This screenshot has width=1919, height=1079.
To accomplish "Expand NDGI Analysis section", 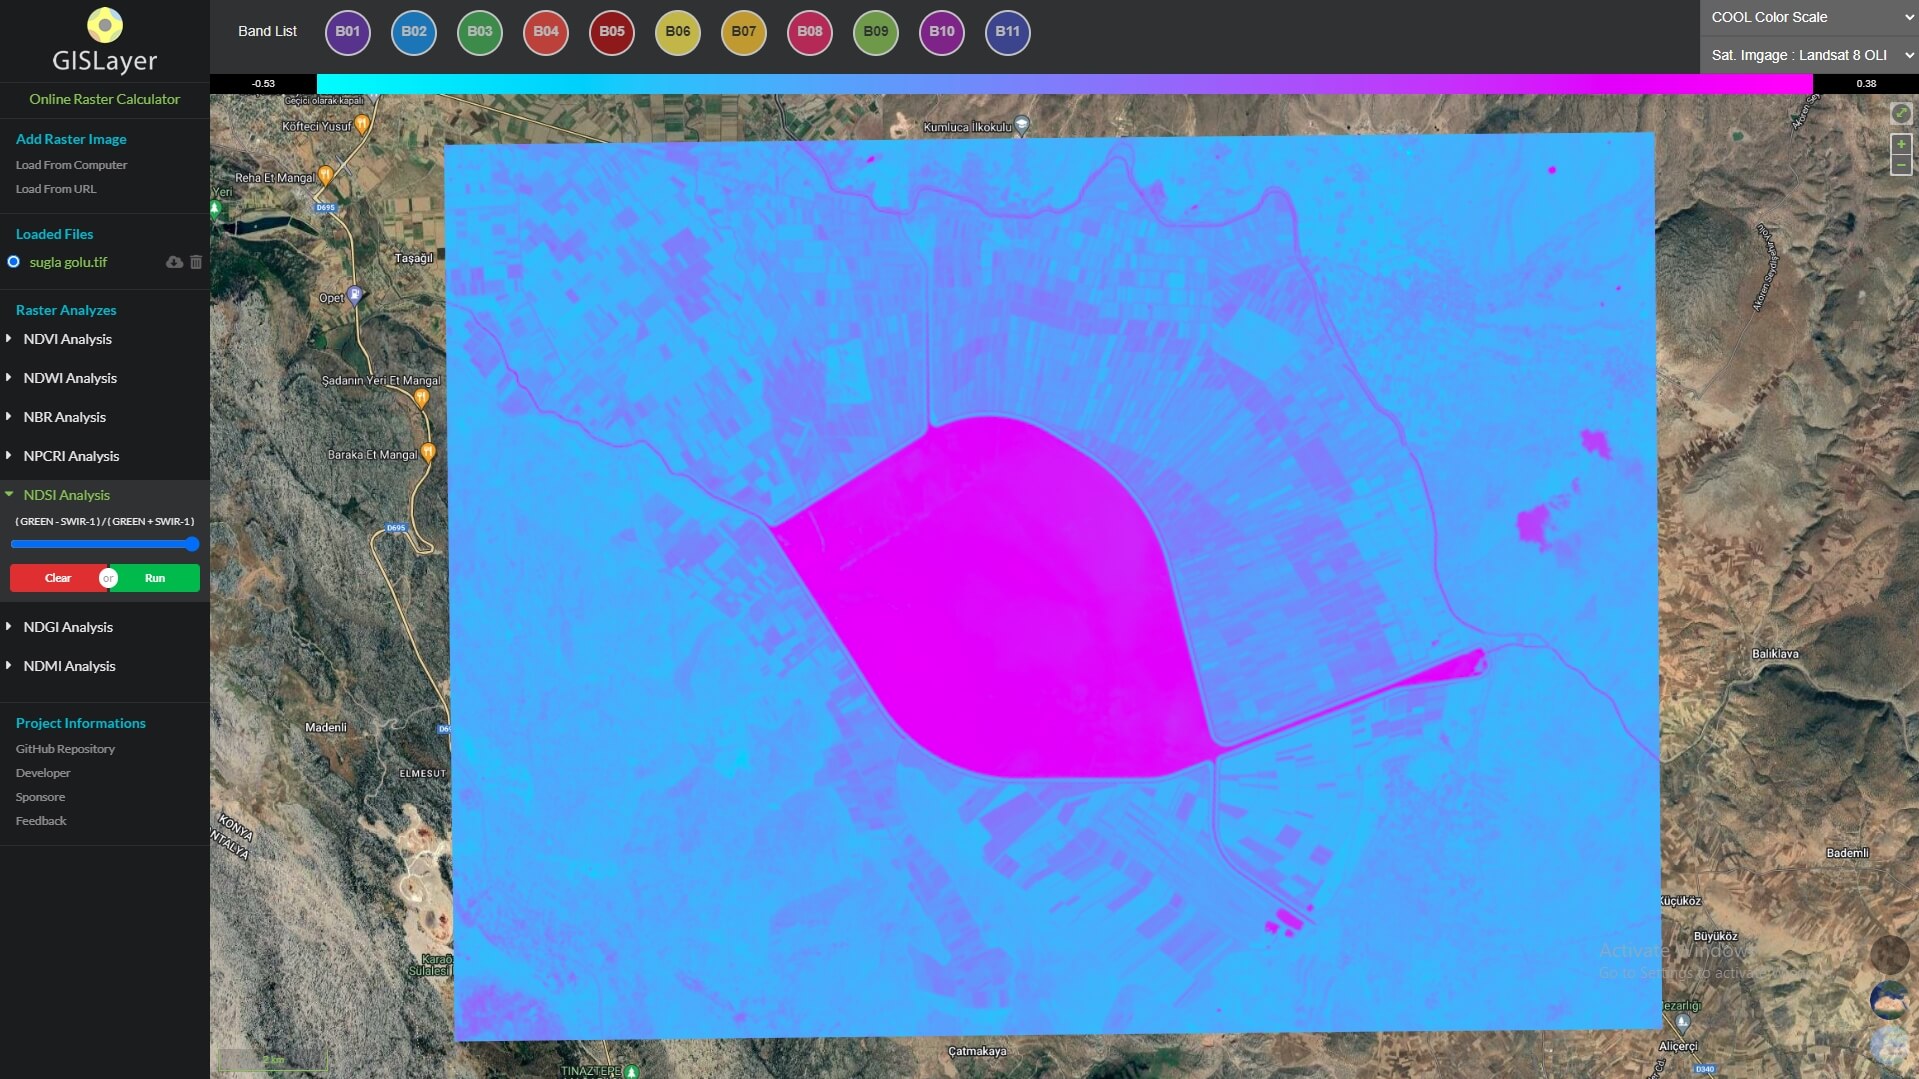I will (x=68, y=627).
